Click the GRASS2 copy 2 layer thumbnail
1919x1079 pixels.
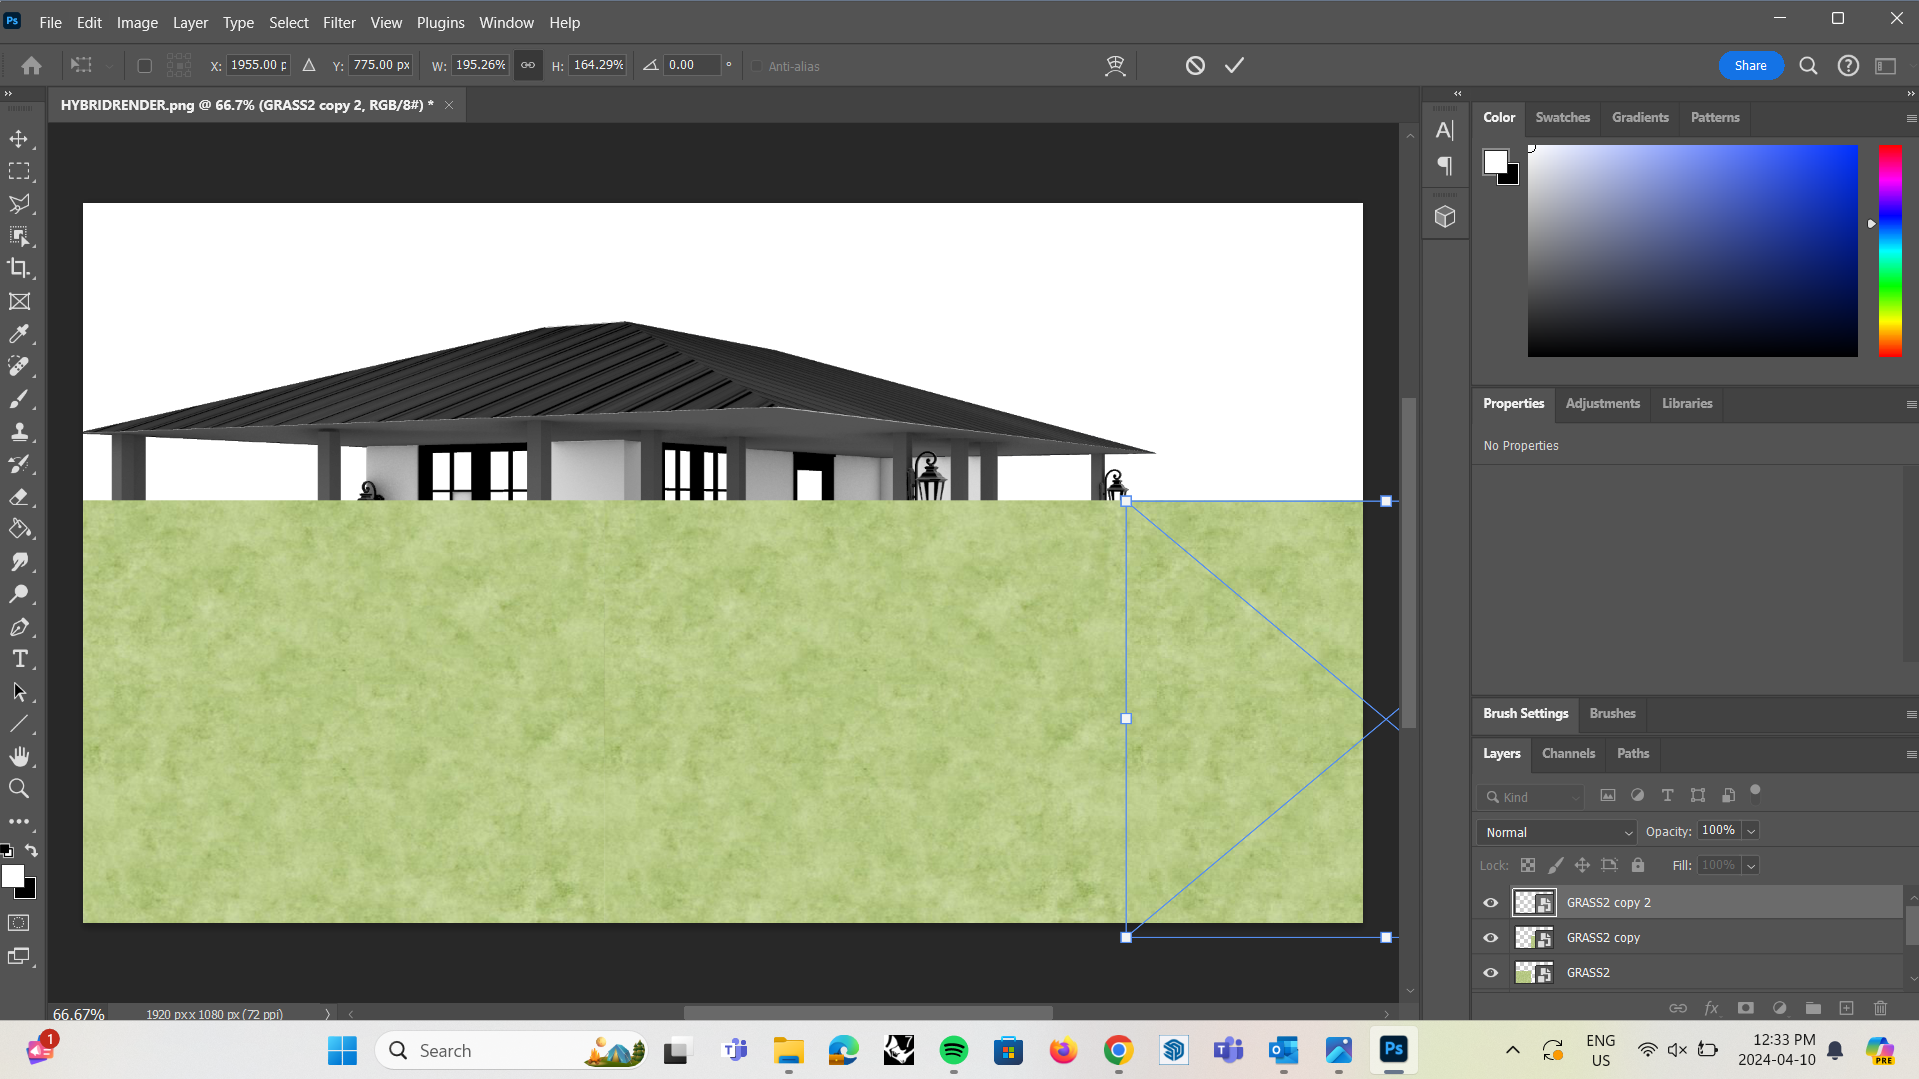pos(1534,902)
